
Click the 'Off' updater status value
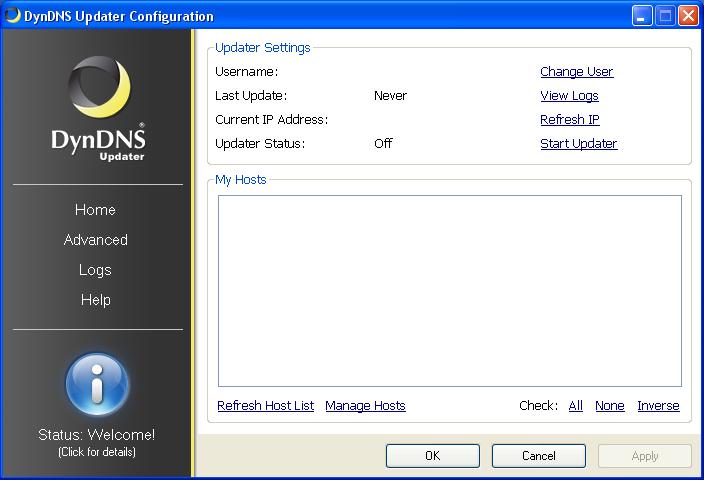383,144
